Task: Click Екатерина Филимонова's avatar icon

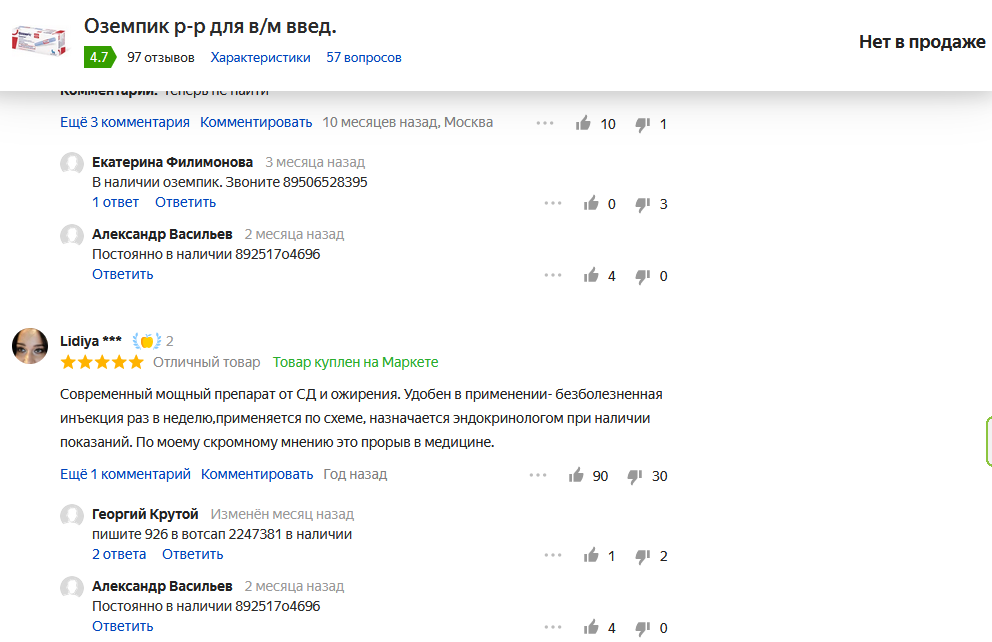Action: pos(72,163)
